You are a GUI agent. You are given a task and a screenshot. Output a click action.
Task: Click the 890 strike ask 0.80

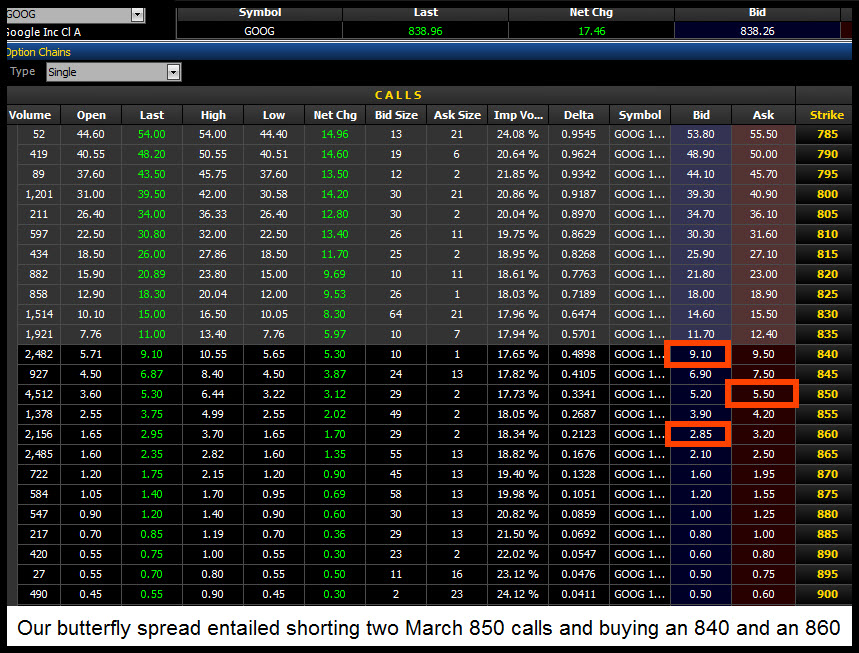point(763,554)
